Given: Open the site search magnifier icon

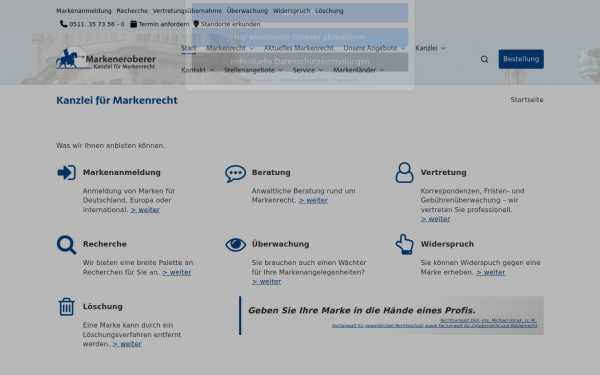Looking at the screenshot, I should (484, 59).
